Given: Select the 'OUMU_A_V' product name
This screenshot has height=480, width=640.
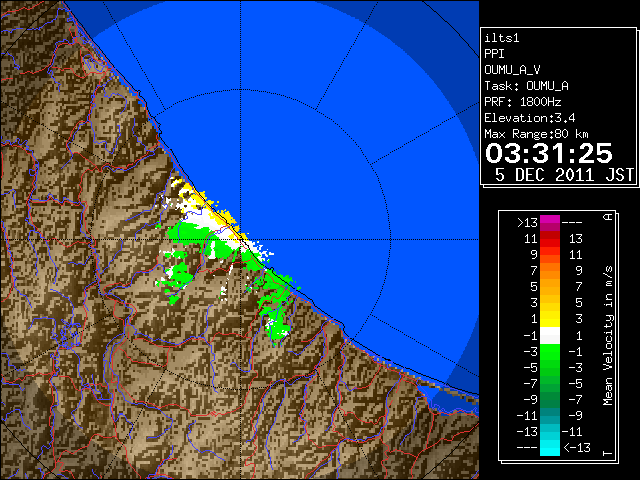Looking at the screenshot, I should [x=512, y=70].
